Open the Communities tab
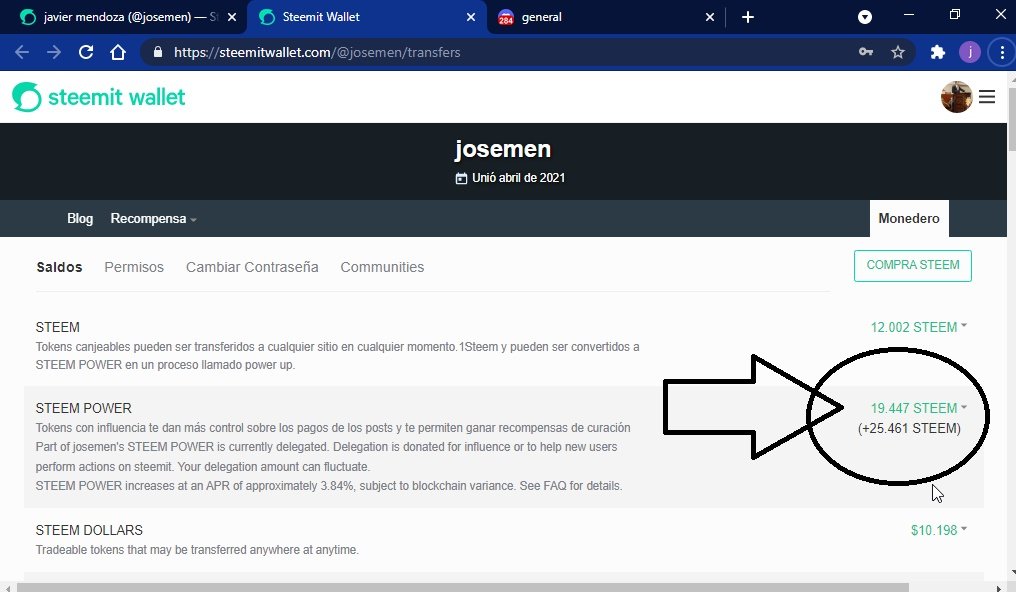 (382, 267)
